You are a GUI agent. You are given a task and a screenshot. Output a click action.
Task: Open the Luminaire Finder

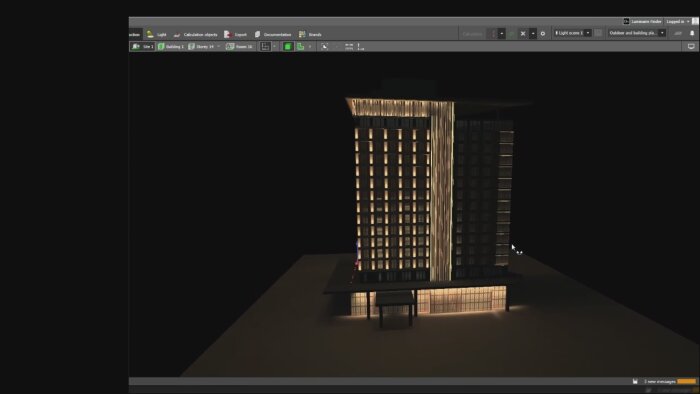(x=642, y=21)
